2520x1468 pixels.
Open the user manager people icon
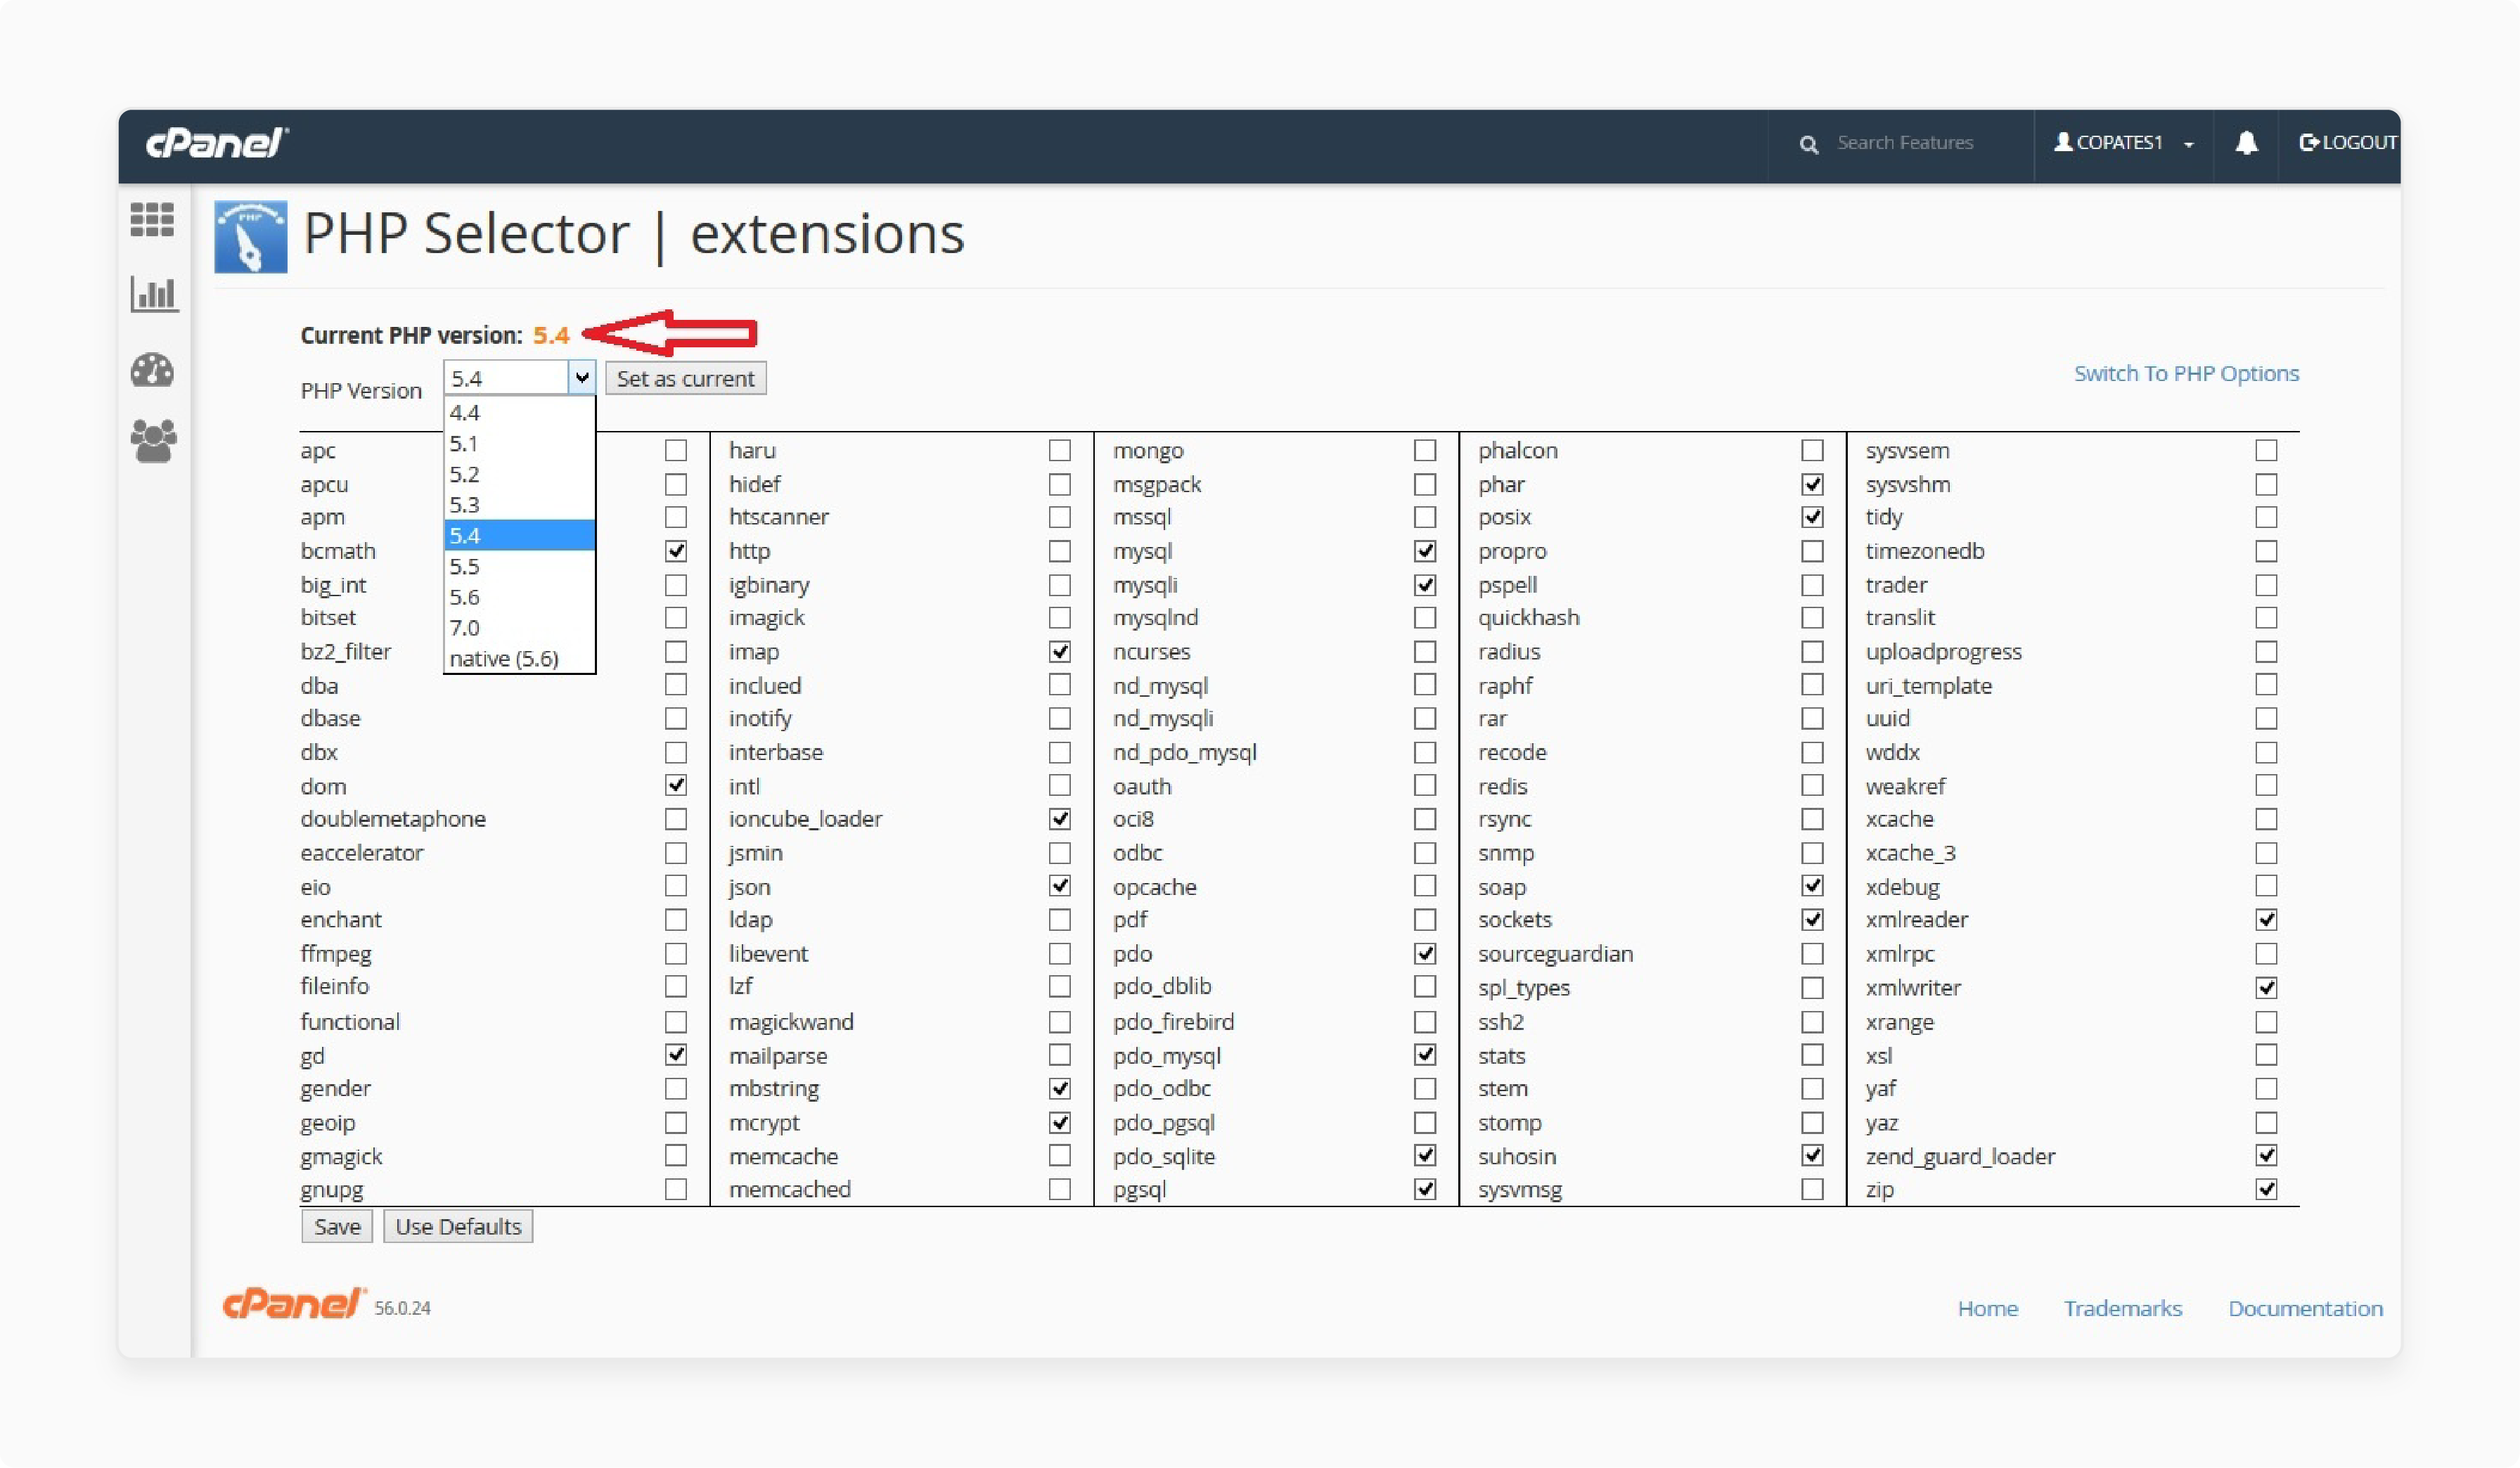pos(154,441)
